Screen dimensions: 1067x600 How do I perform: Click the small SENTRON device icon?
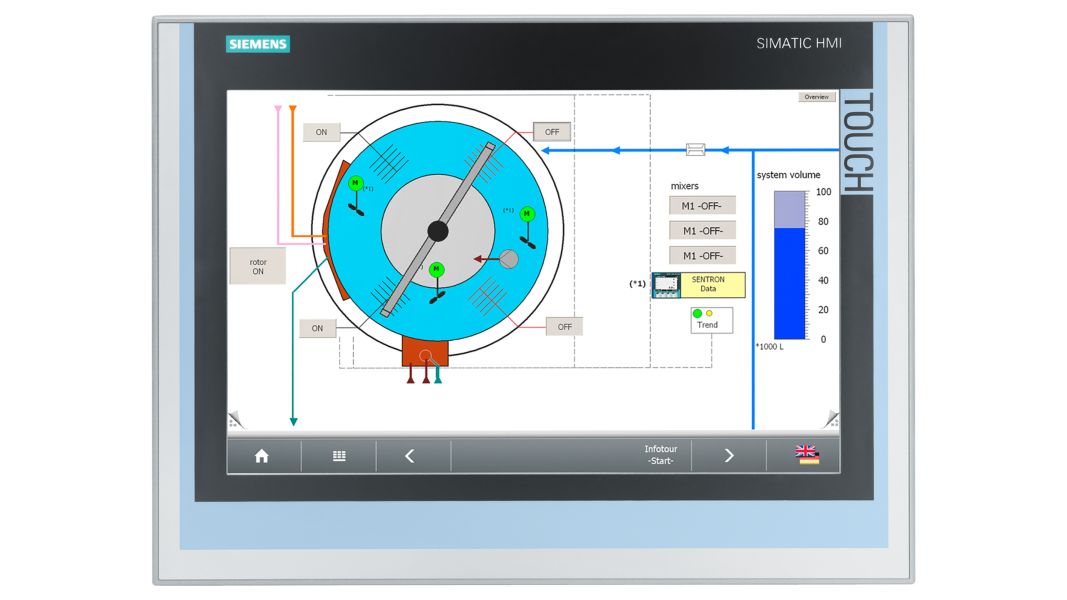664,285
